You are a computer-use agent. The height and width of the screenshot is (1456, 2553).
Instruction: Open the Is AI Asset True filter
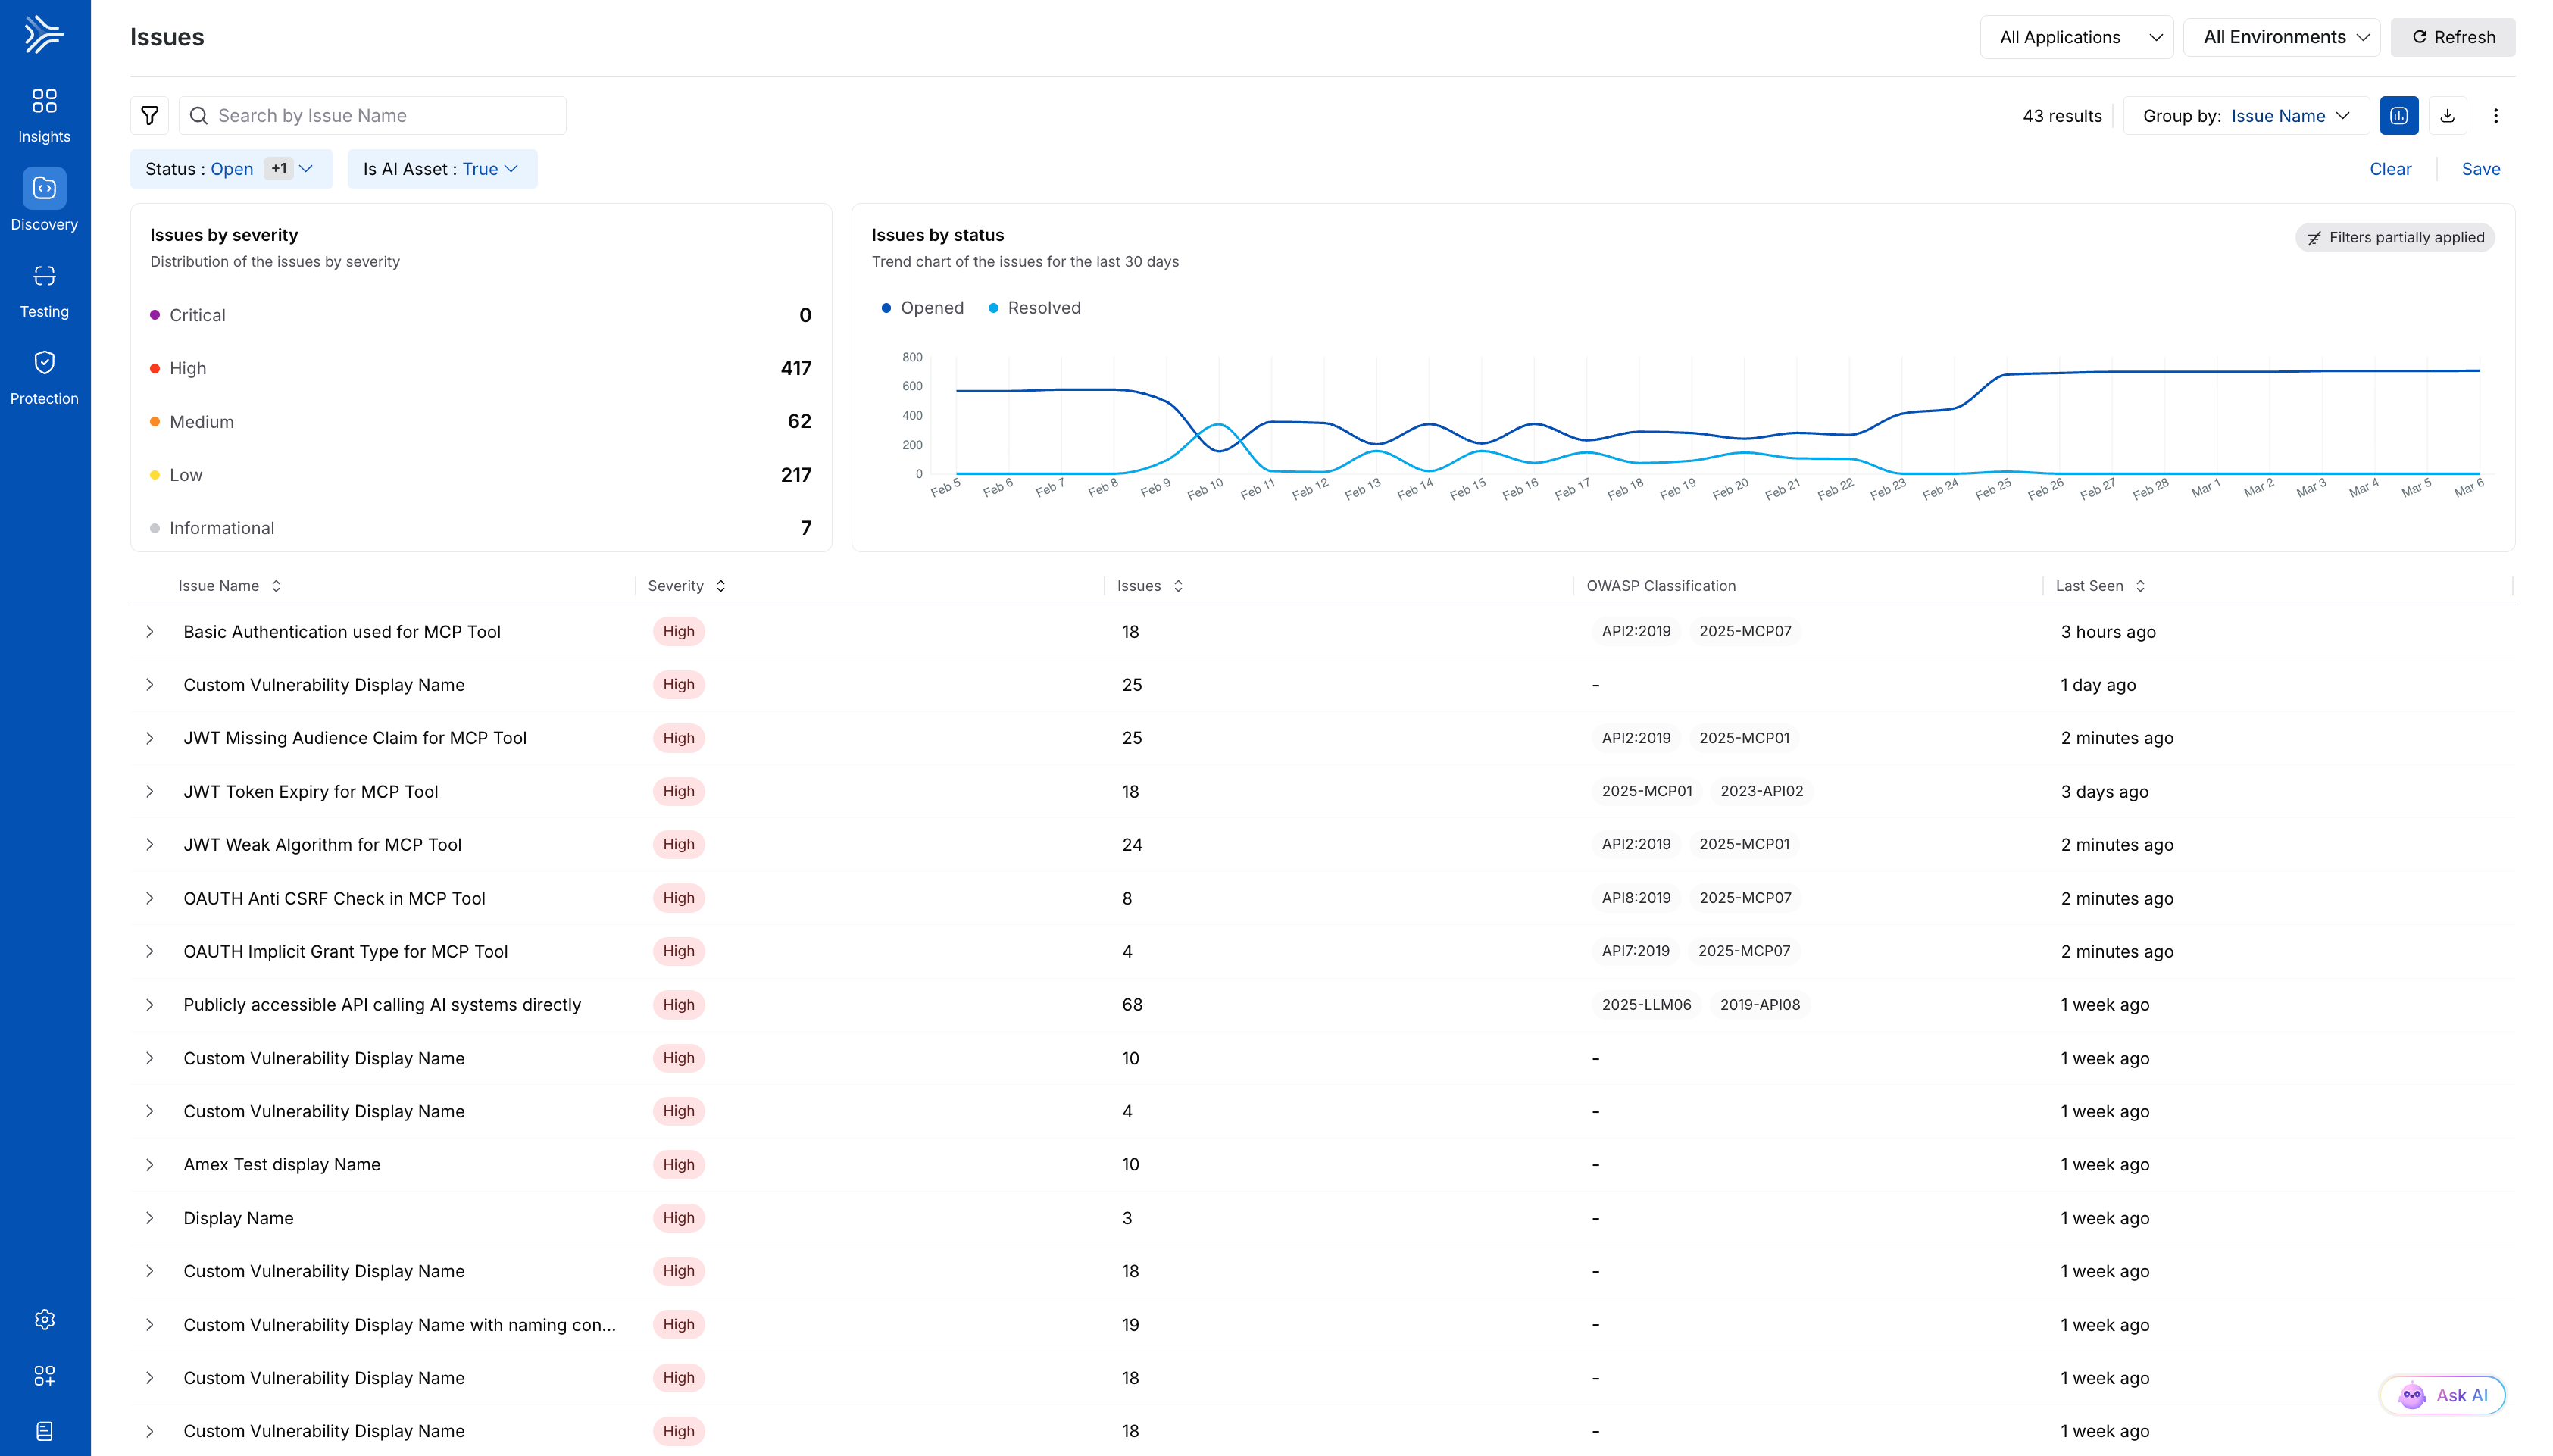tap(441, 169)
